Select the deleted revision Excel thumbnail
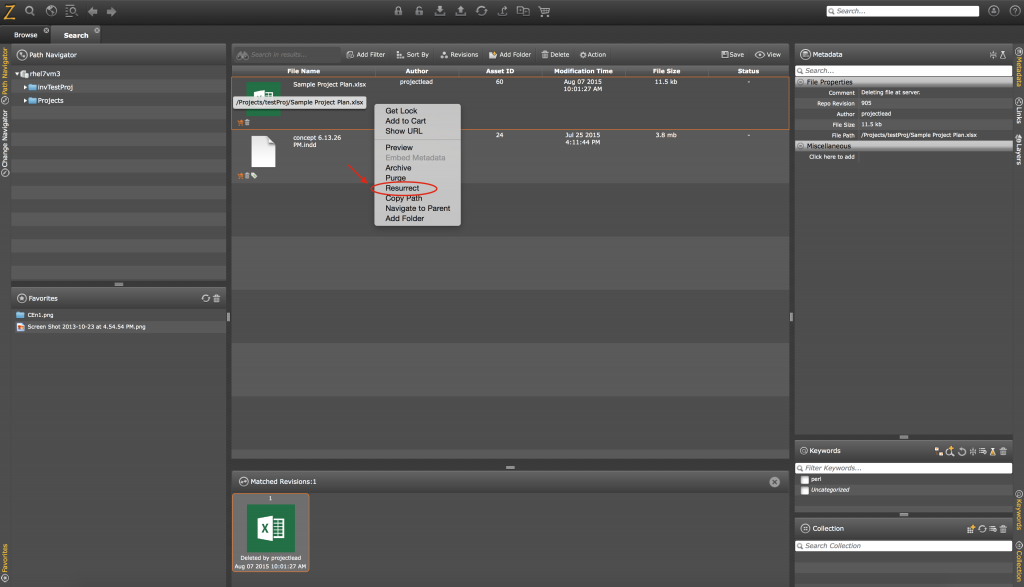This screenshot has height=587, width=1024. pos(270,528)
